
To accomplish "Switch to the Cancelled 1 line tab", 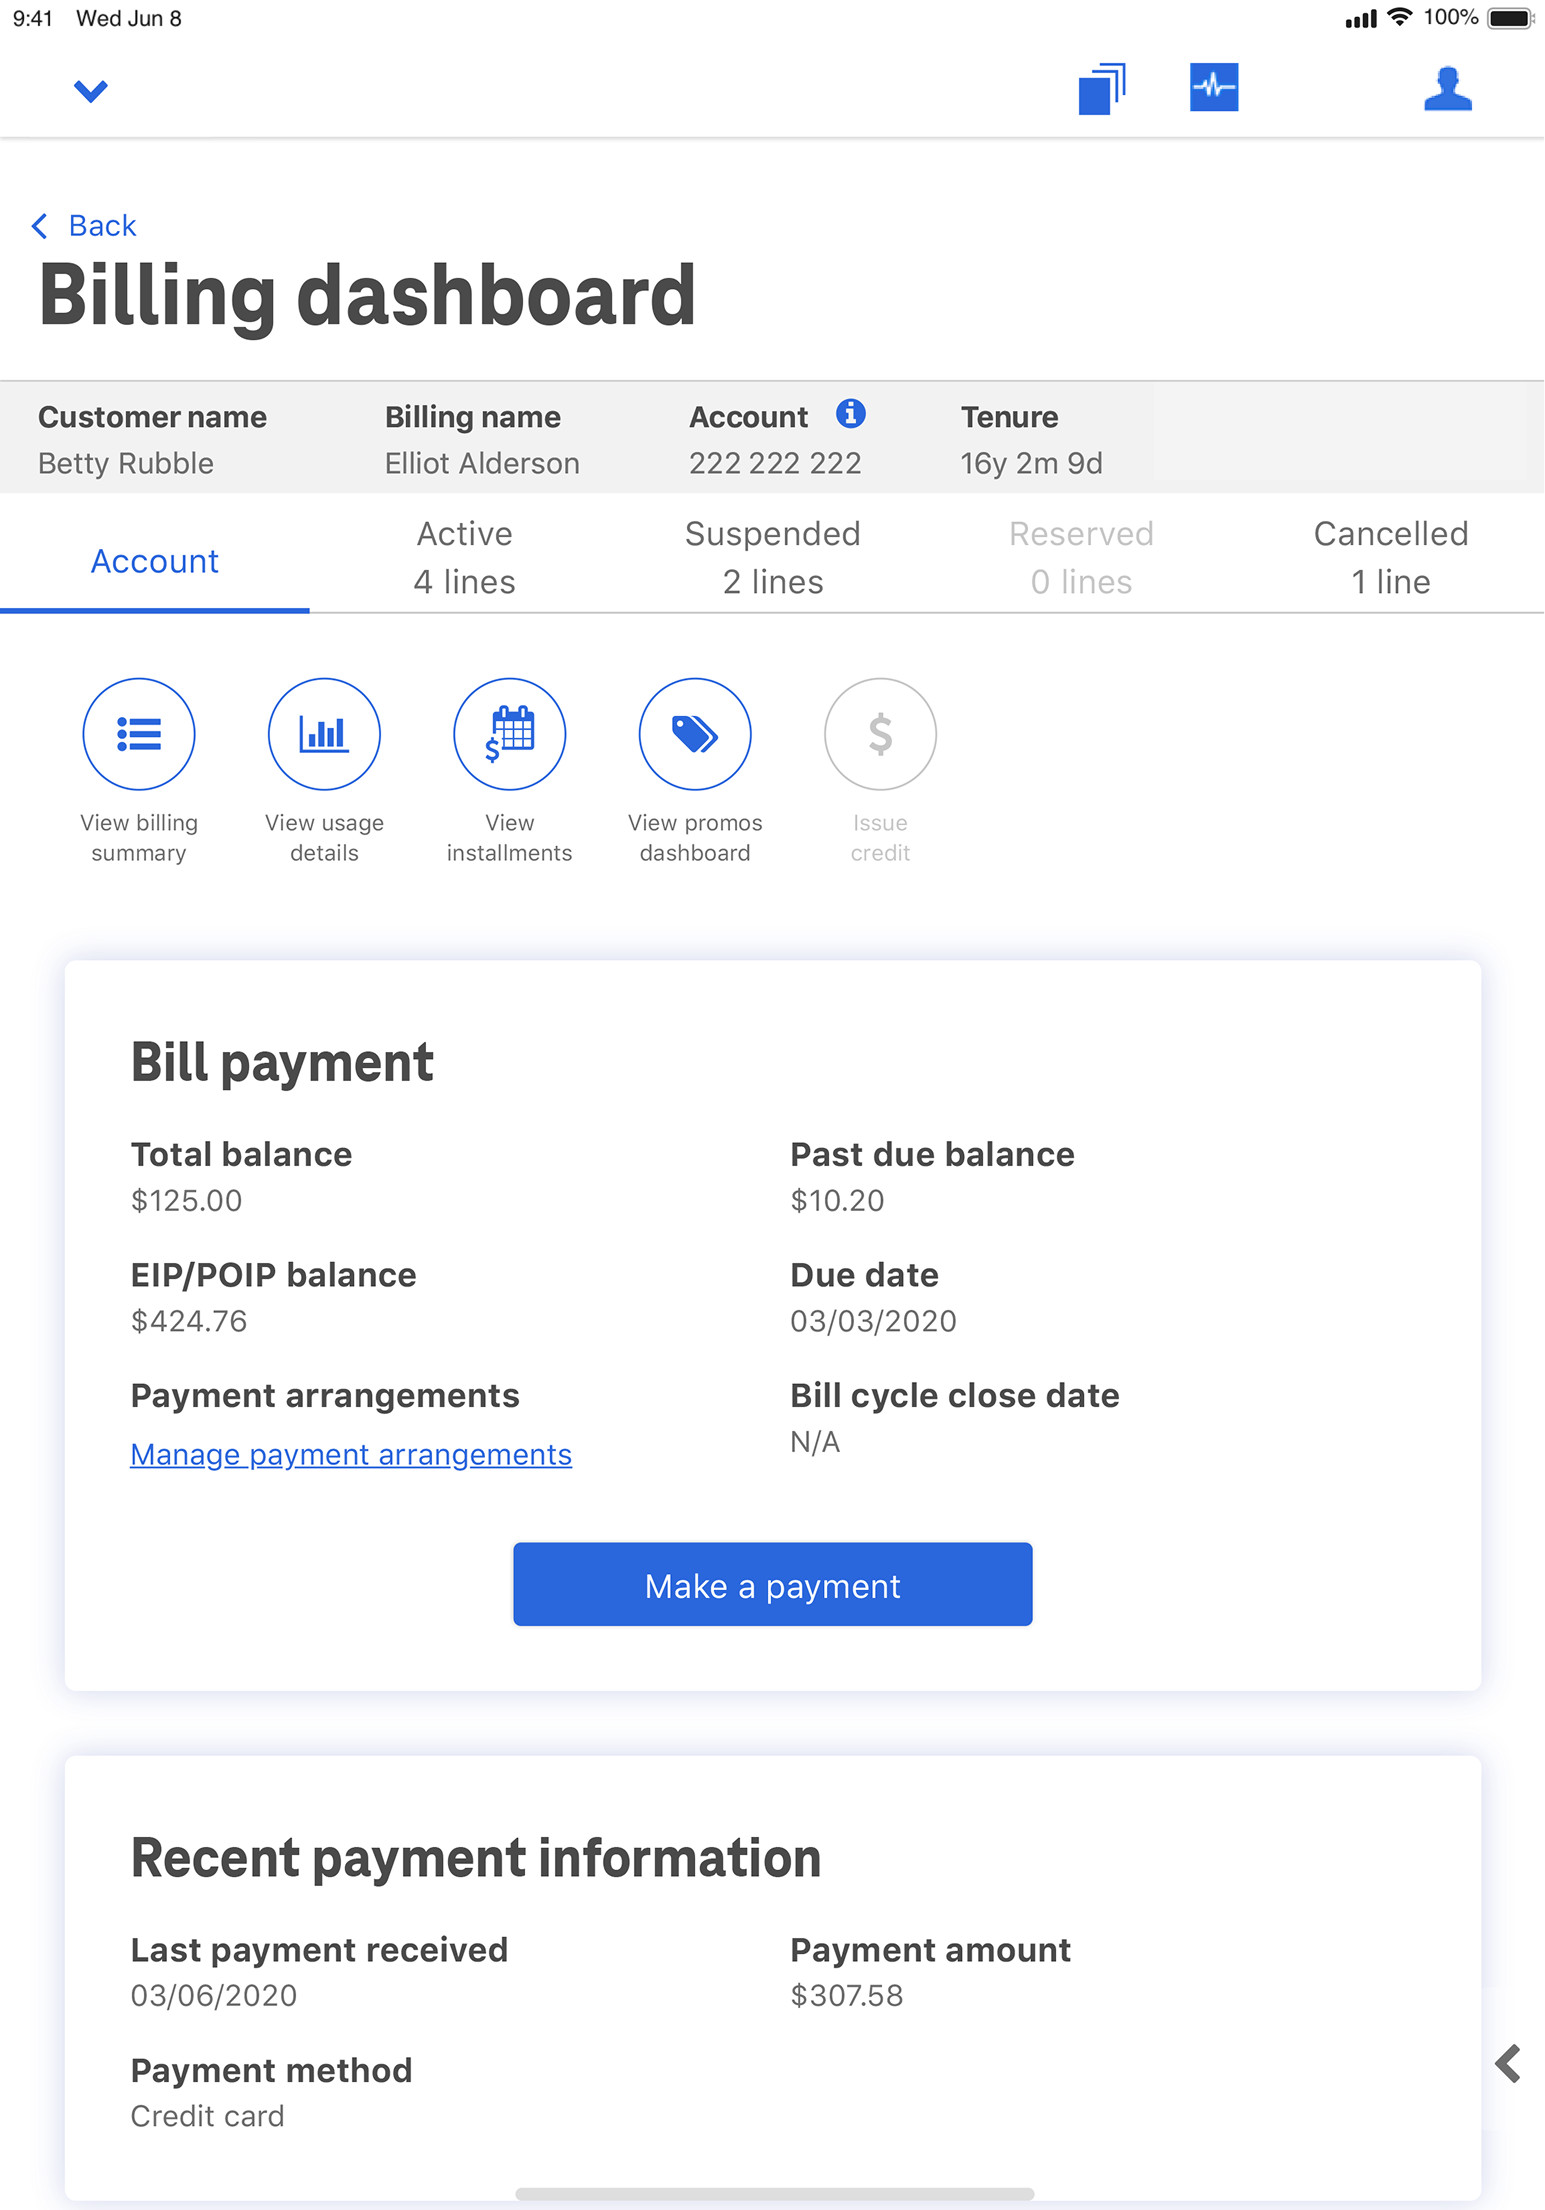I will pyautogui.click(x=1390, y=558).
